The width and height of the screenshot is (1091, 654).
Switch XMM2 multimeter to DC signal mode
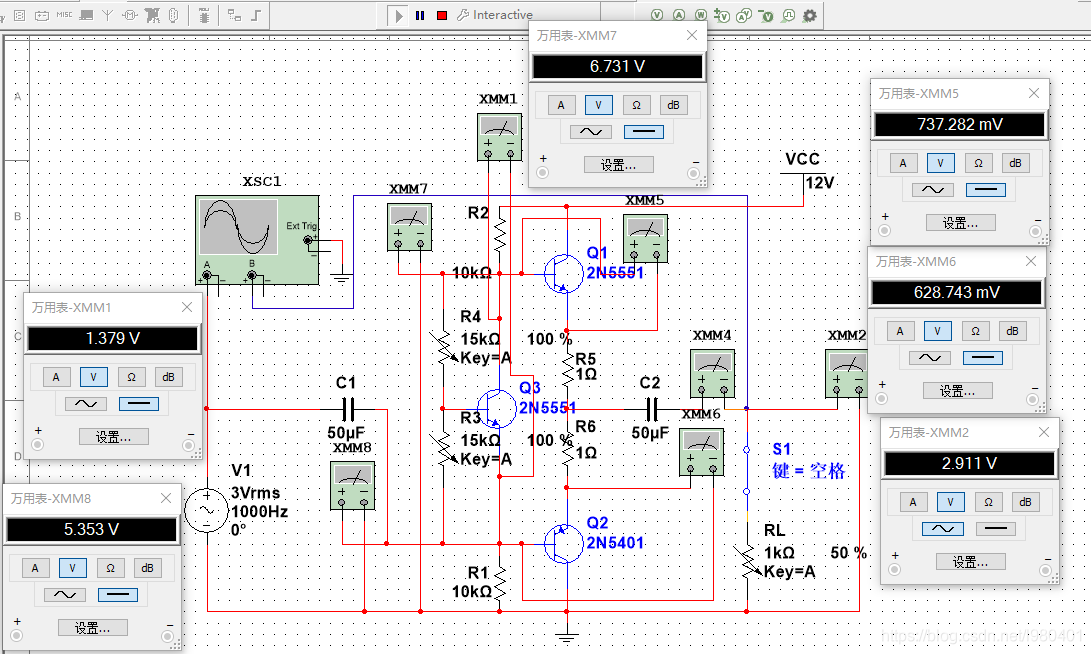click(x=996, y=529)
